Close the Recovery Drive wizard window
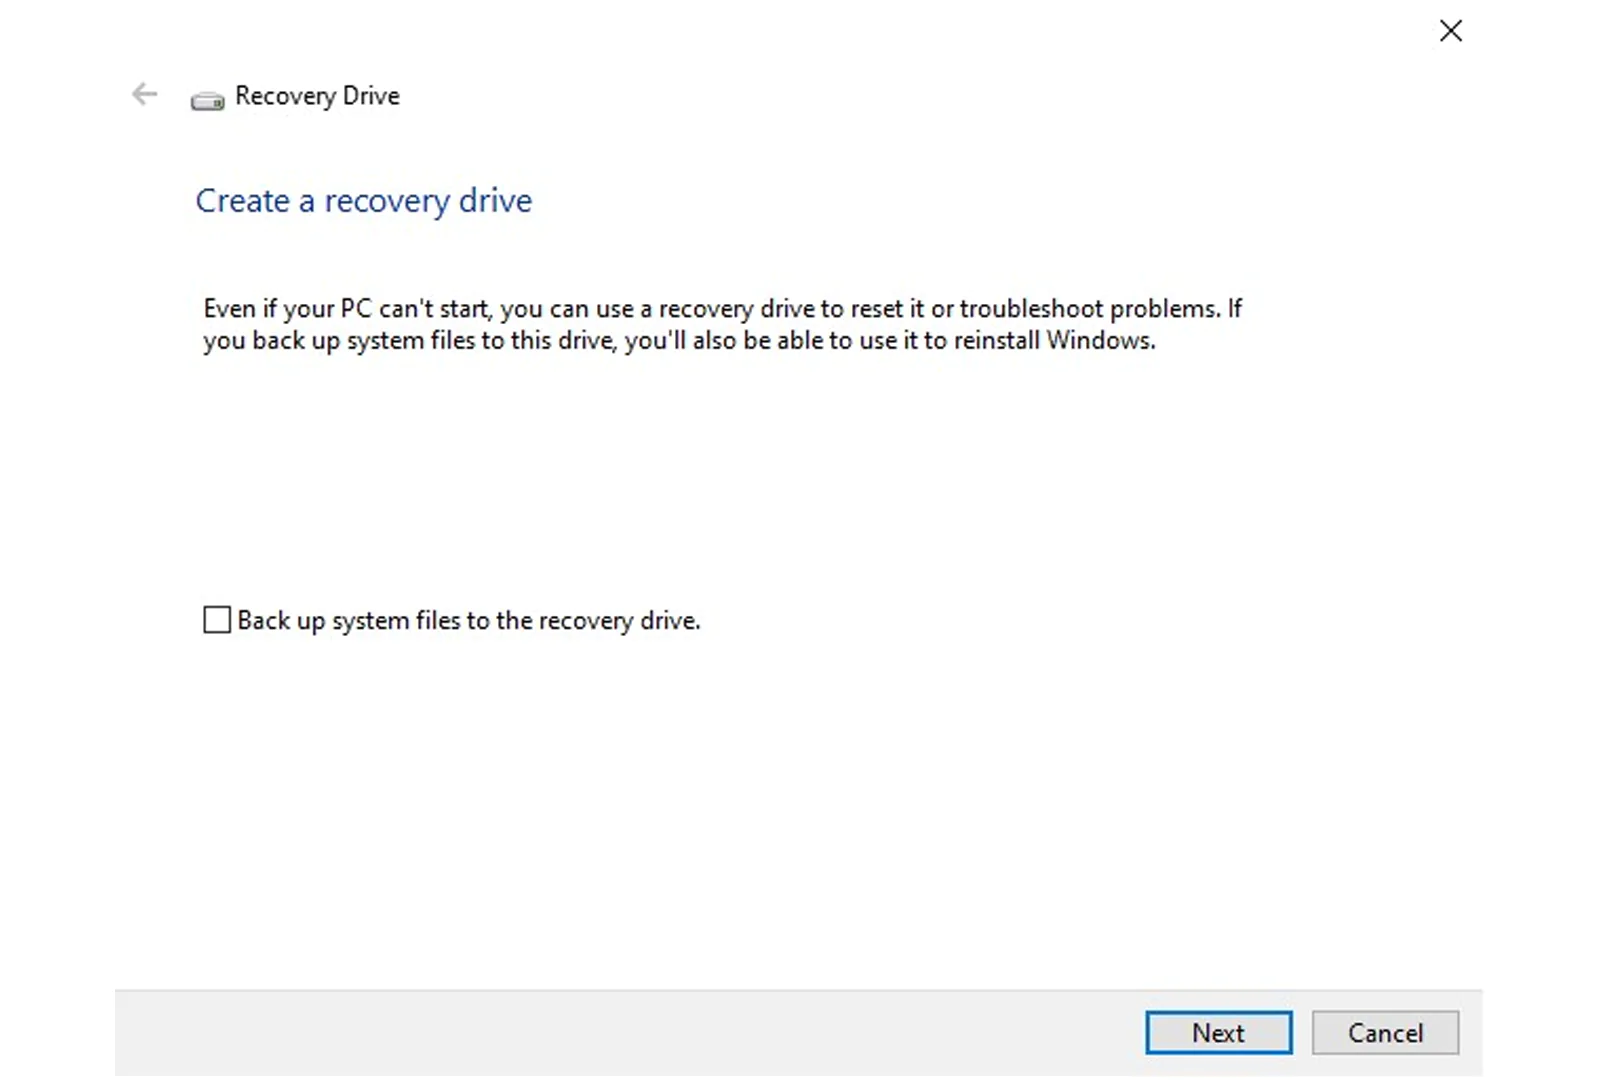The image size is (1600, 1080). click(x=1450, y=31)
